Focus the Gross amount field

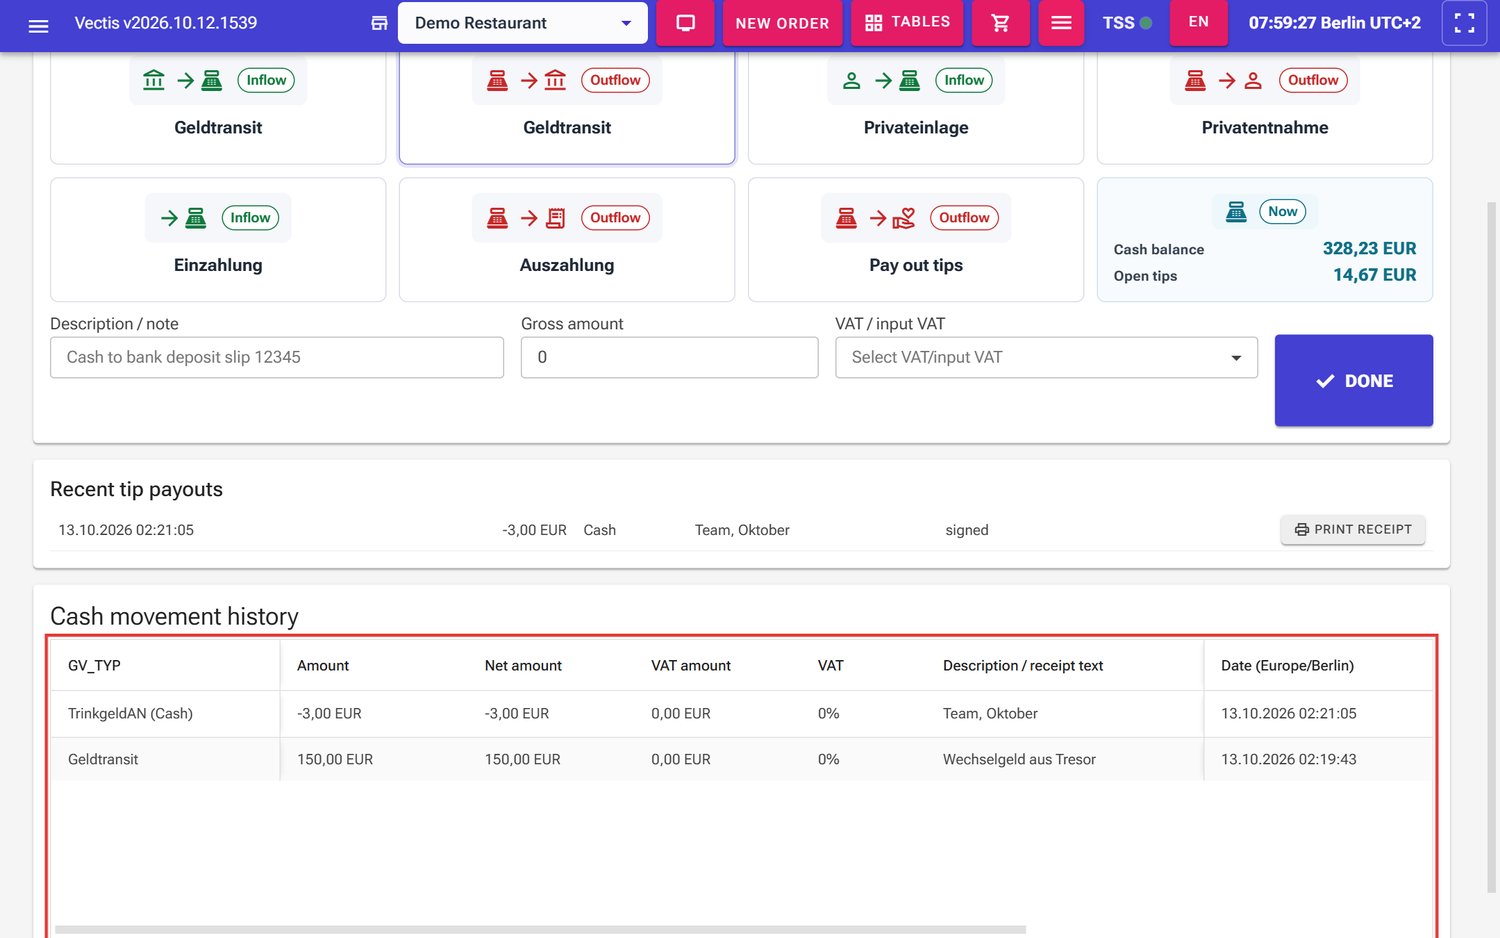click(670, 357)
